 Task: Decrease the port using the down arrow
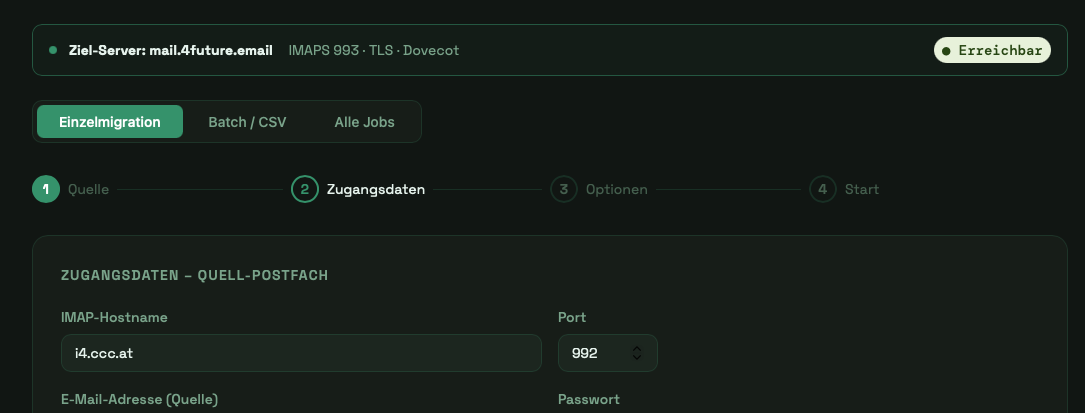coord(637,358)
